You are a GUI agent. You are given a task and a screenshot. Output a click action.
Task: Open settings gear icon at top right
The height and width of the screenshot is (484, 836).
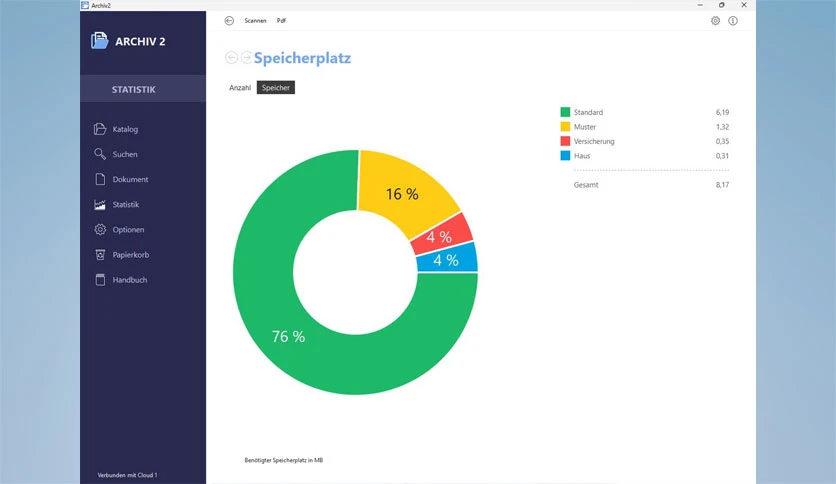[x=716, y=21]
